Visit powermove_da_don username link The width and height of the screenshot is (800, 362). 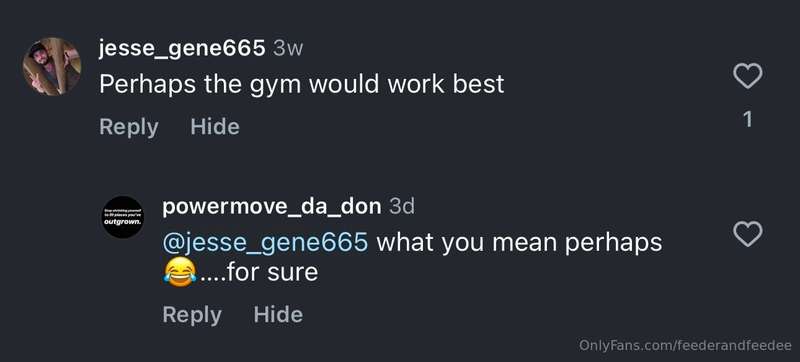(x=272, y=207)
